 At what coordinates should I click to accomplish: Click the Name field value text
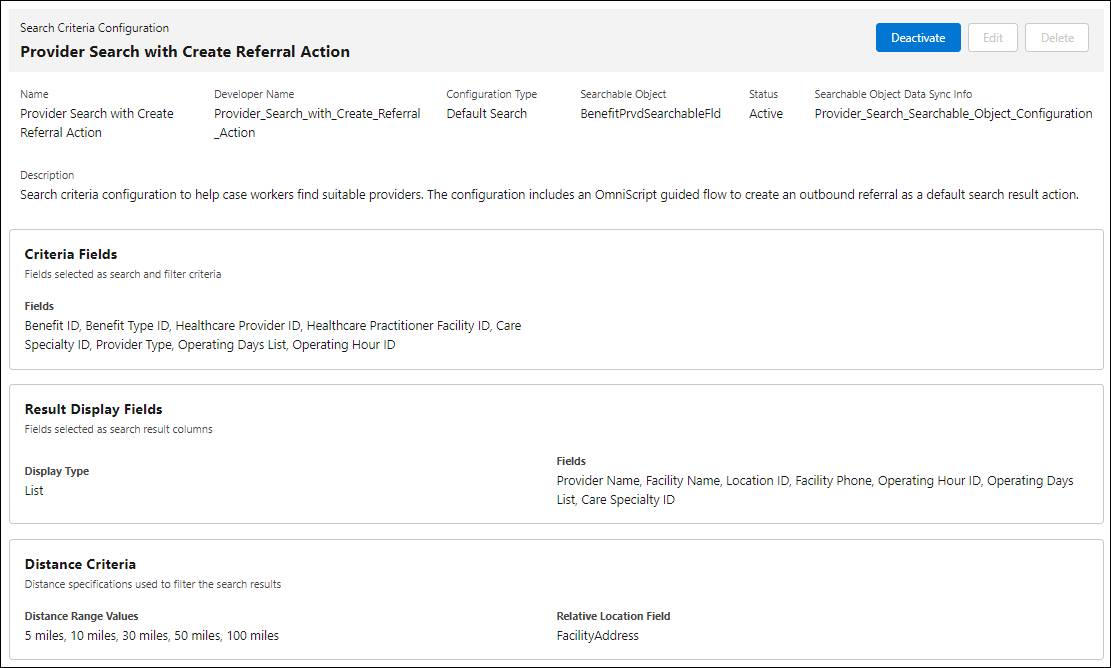pos(96,123)
